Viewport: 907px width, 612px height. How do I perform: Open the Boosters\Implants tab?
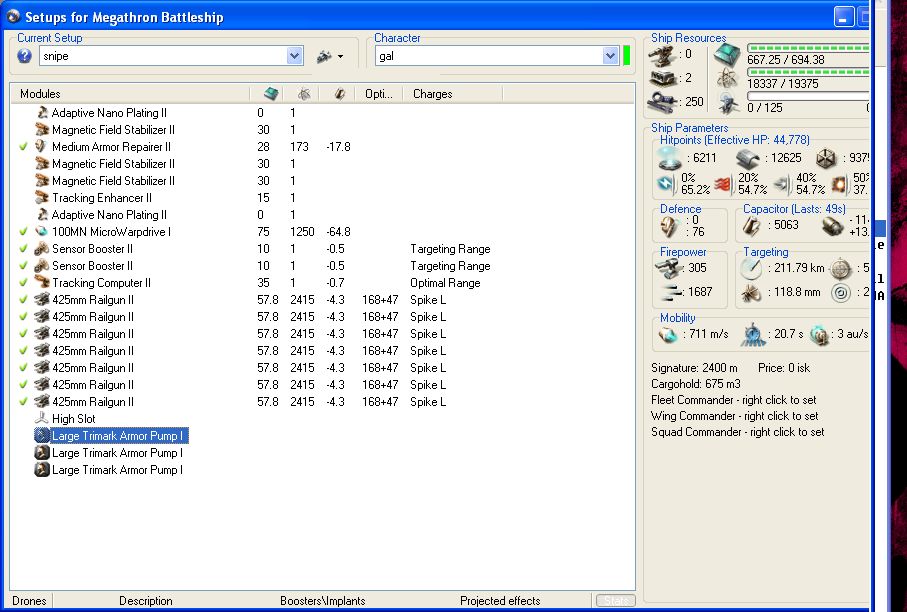(322, 601)
